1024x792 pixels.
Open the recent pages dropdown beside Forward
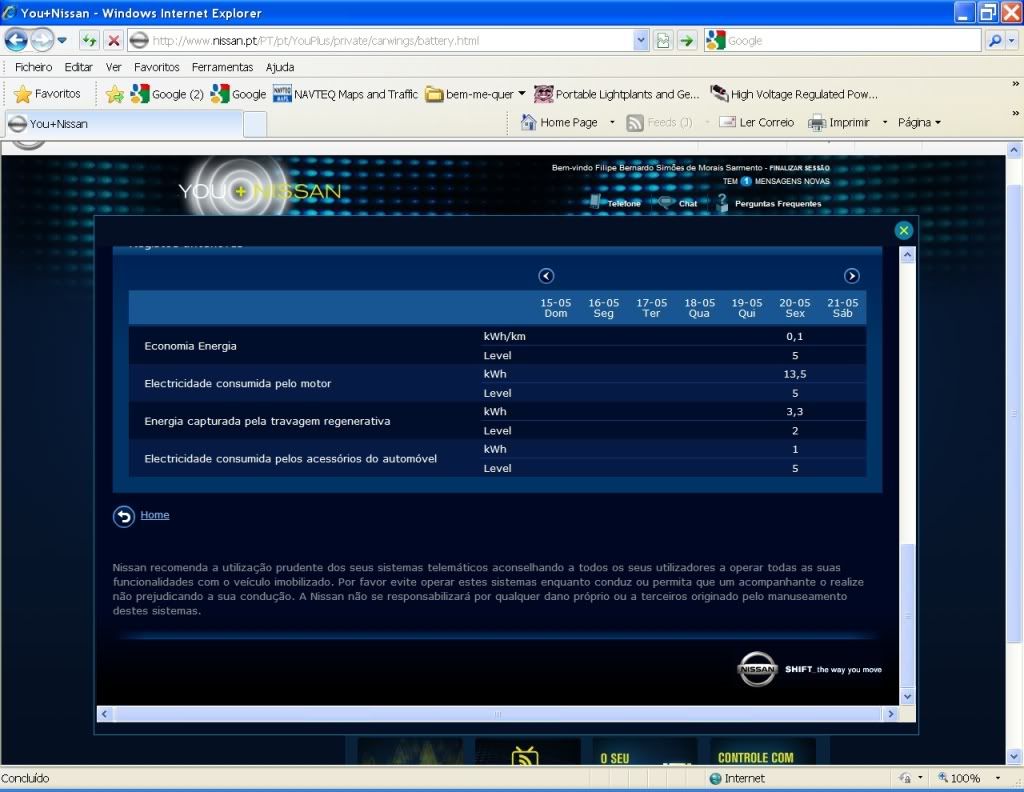[x=62, y=40]
